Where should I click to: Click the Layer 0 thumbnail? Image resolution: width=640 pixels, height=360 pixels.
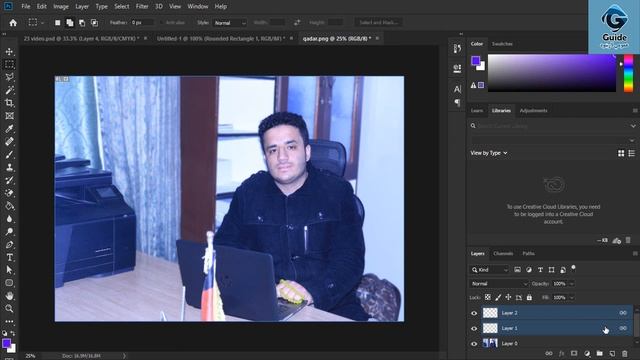(x=490, y=343)
